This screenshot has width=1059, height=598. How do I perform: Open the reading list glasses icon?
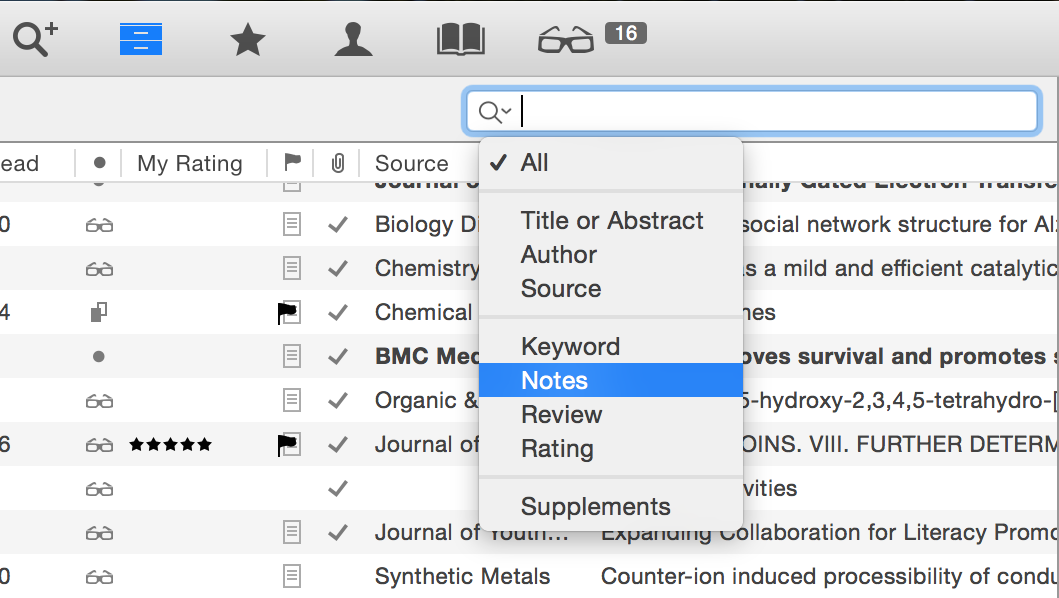click(x=565, y=40)
